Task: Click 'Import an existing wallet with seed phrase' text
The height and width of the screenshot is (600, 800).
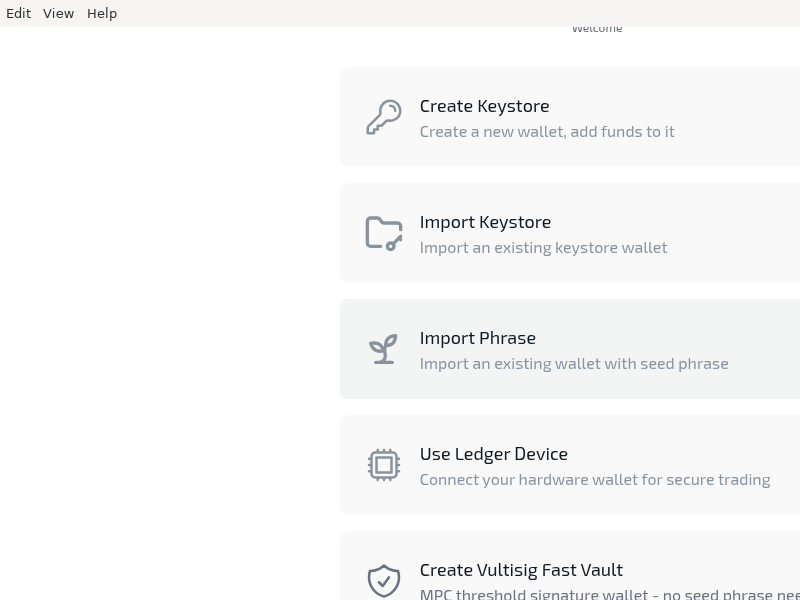Action: 574,364
